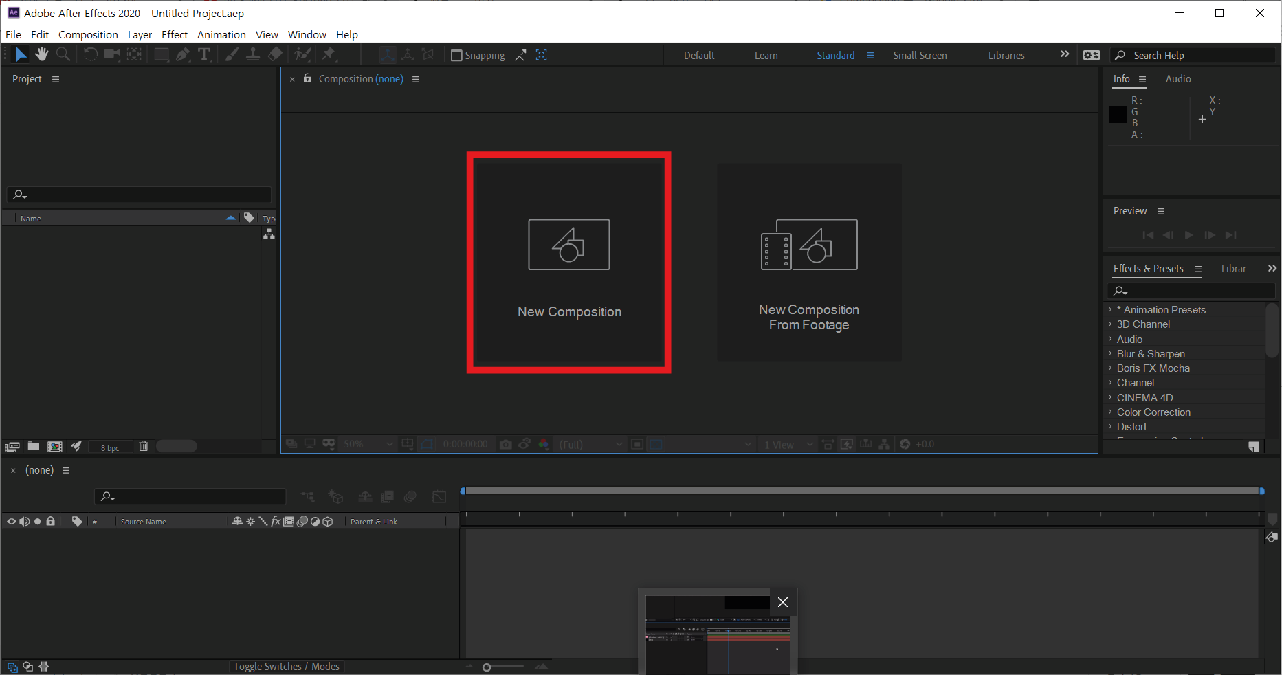Select the Roto Brush tool
The width and height of the screenshot is (1282, 675).
302,55
